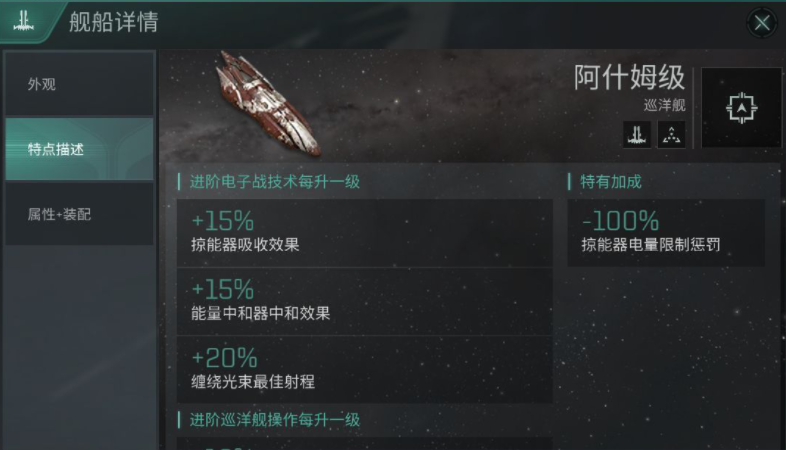Tap the +20% 缠绕光束最佳射程 bonus card
786x450 pixels.
(364, 369)
